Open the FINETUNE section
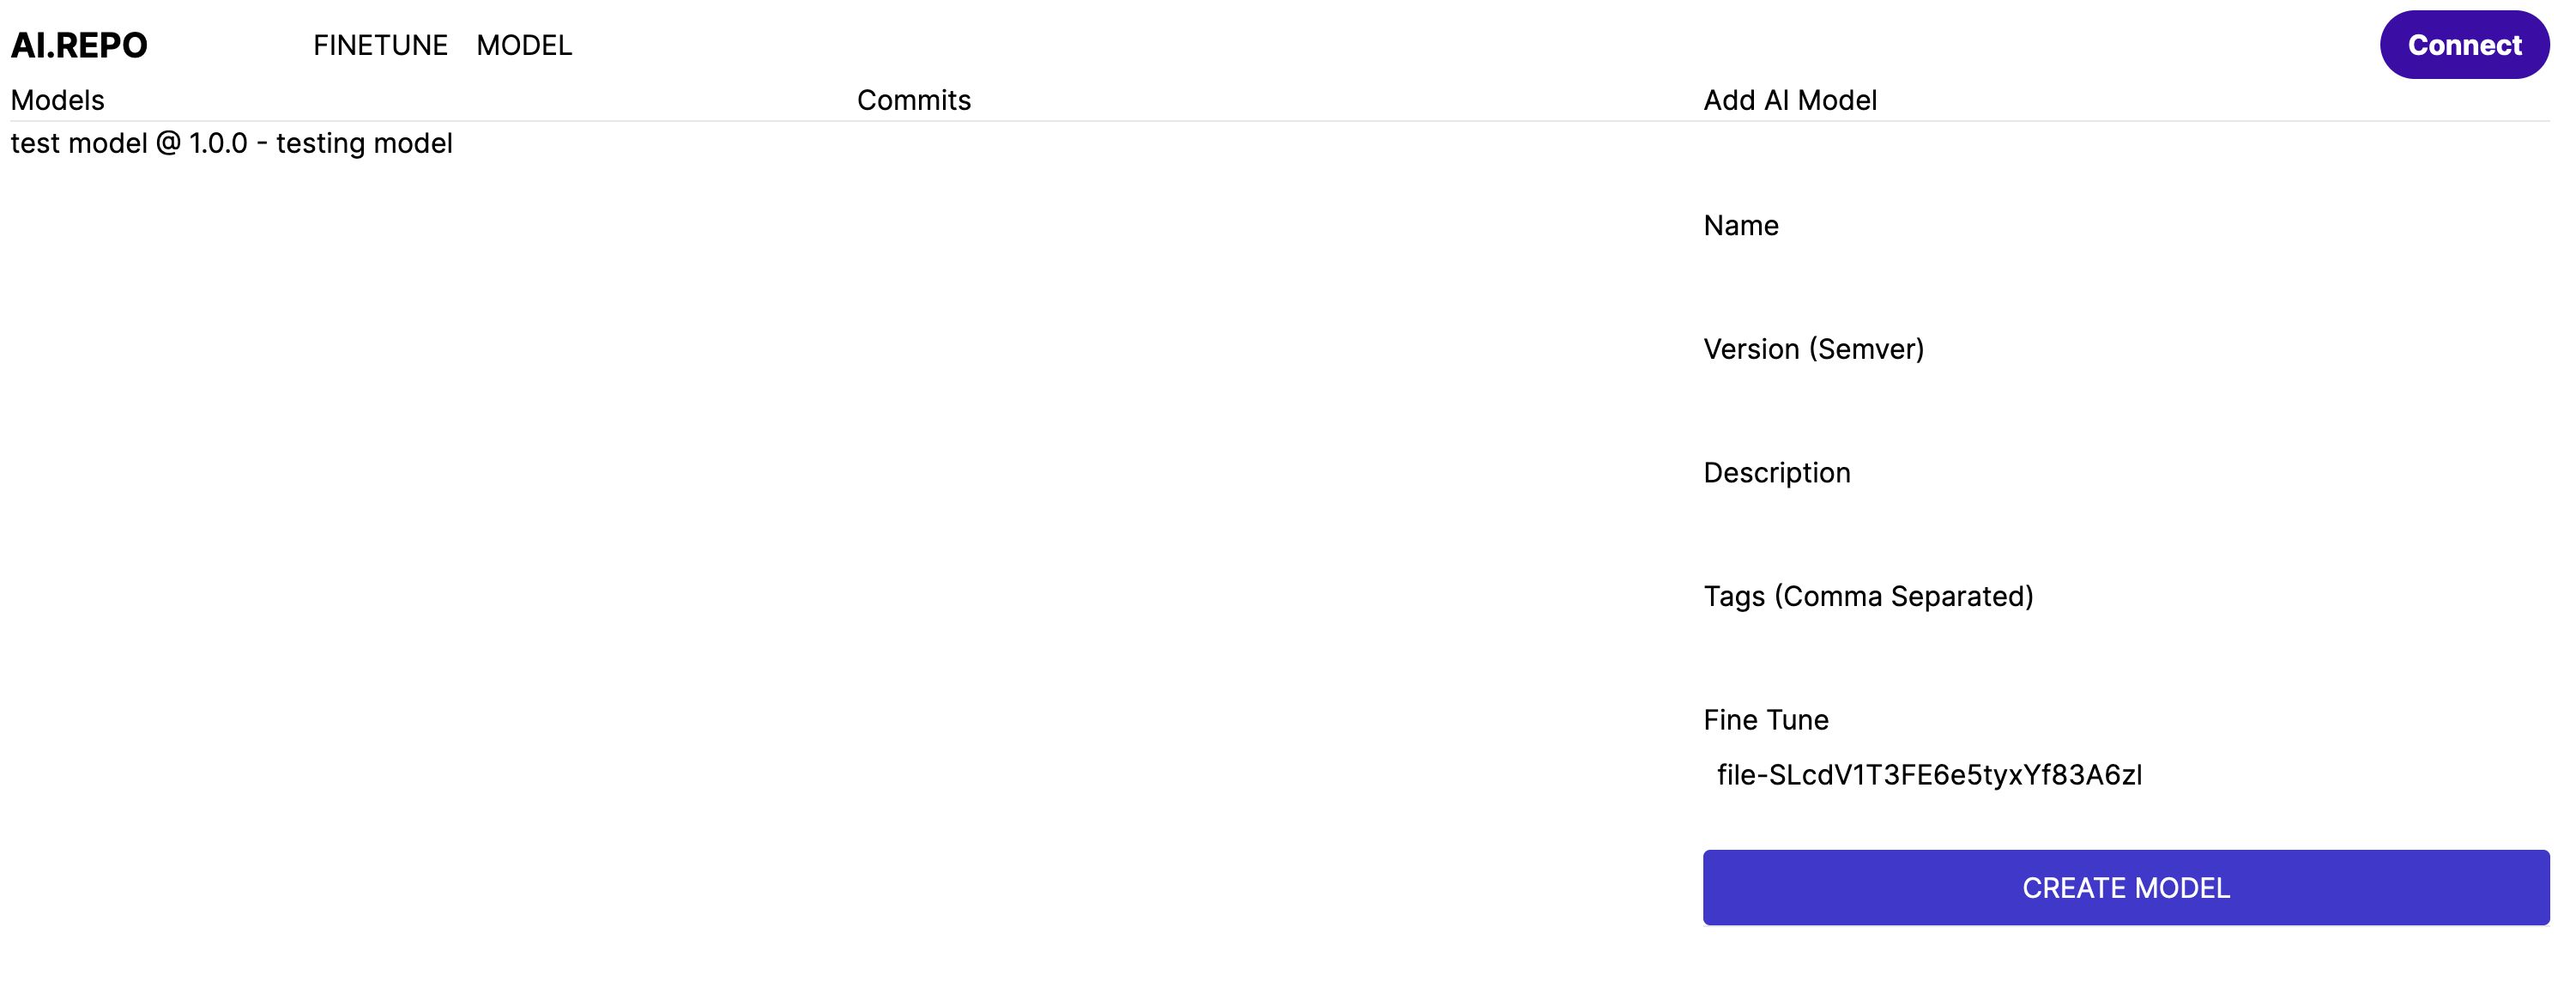2576x994 pixels. point(379,45)
